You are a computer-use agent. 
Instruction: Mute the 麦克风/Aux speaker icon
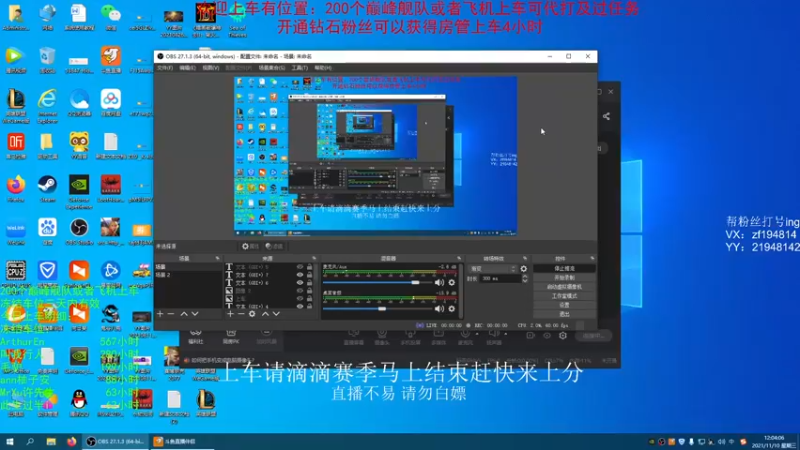point(439,282)
